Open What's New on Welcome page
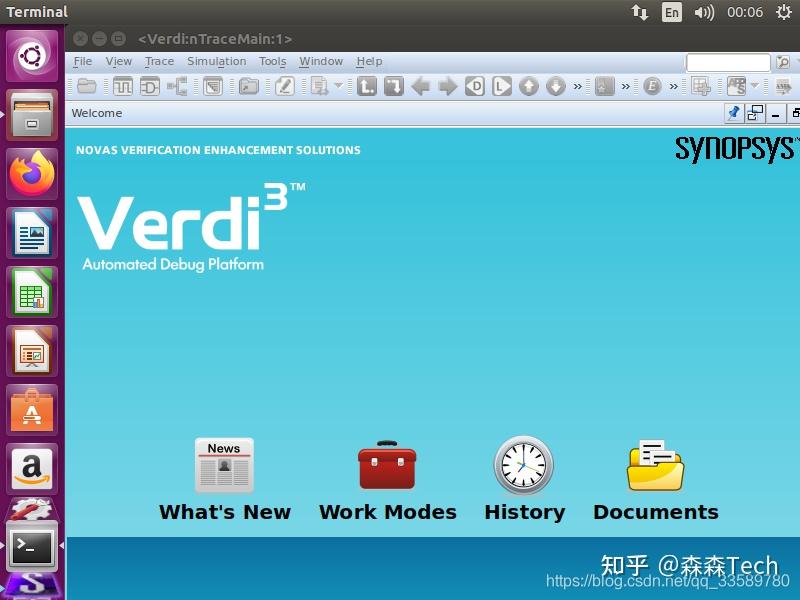The image size is (800, 600). point(224,481)
